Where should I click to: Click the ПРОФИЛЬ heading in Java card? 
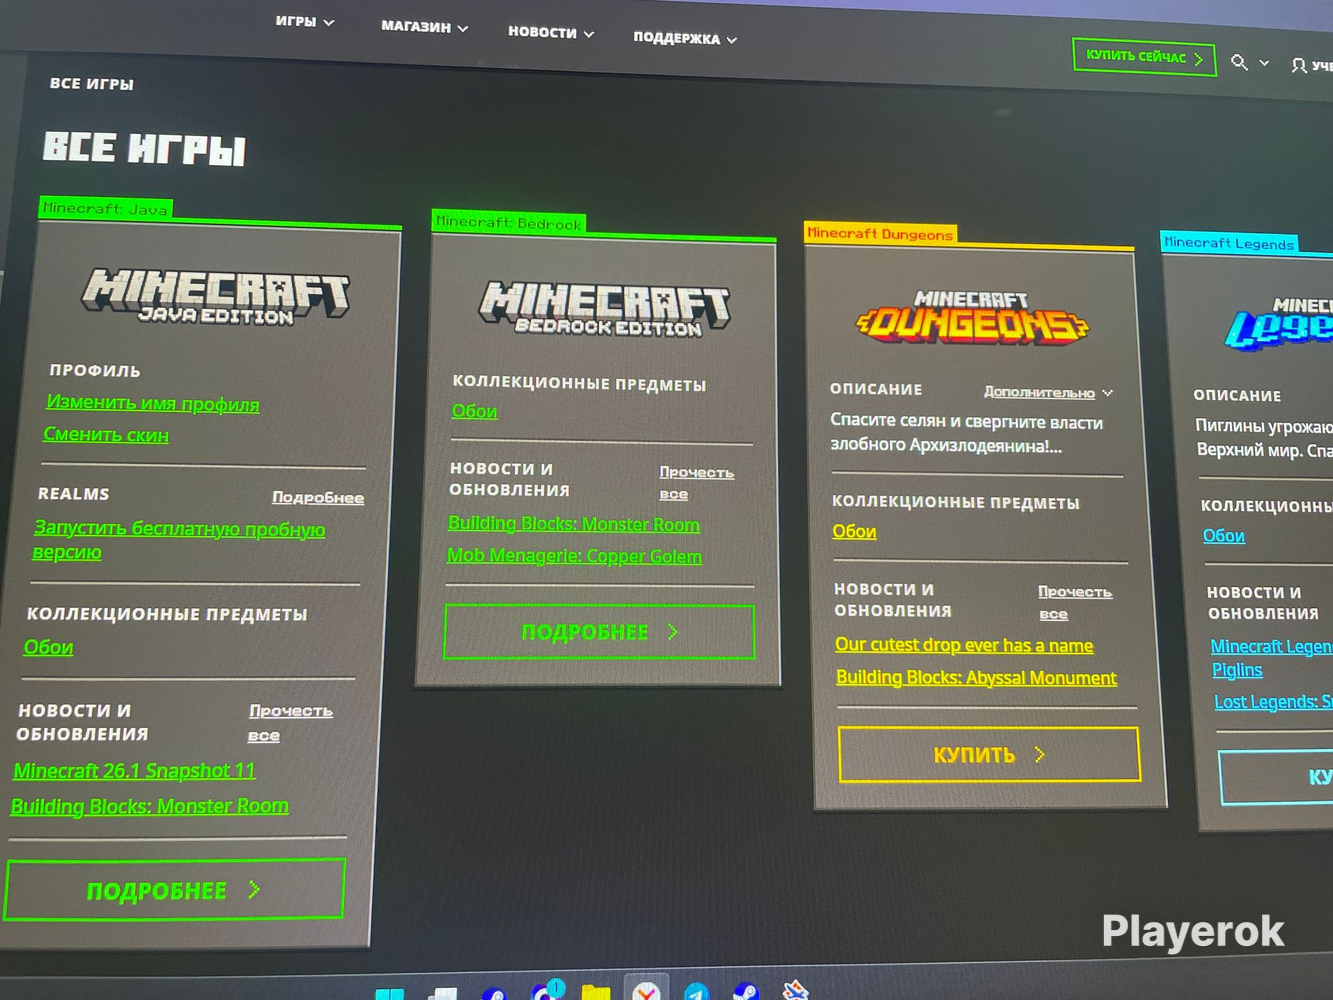pos(95,370)
